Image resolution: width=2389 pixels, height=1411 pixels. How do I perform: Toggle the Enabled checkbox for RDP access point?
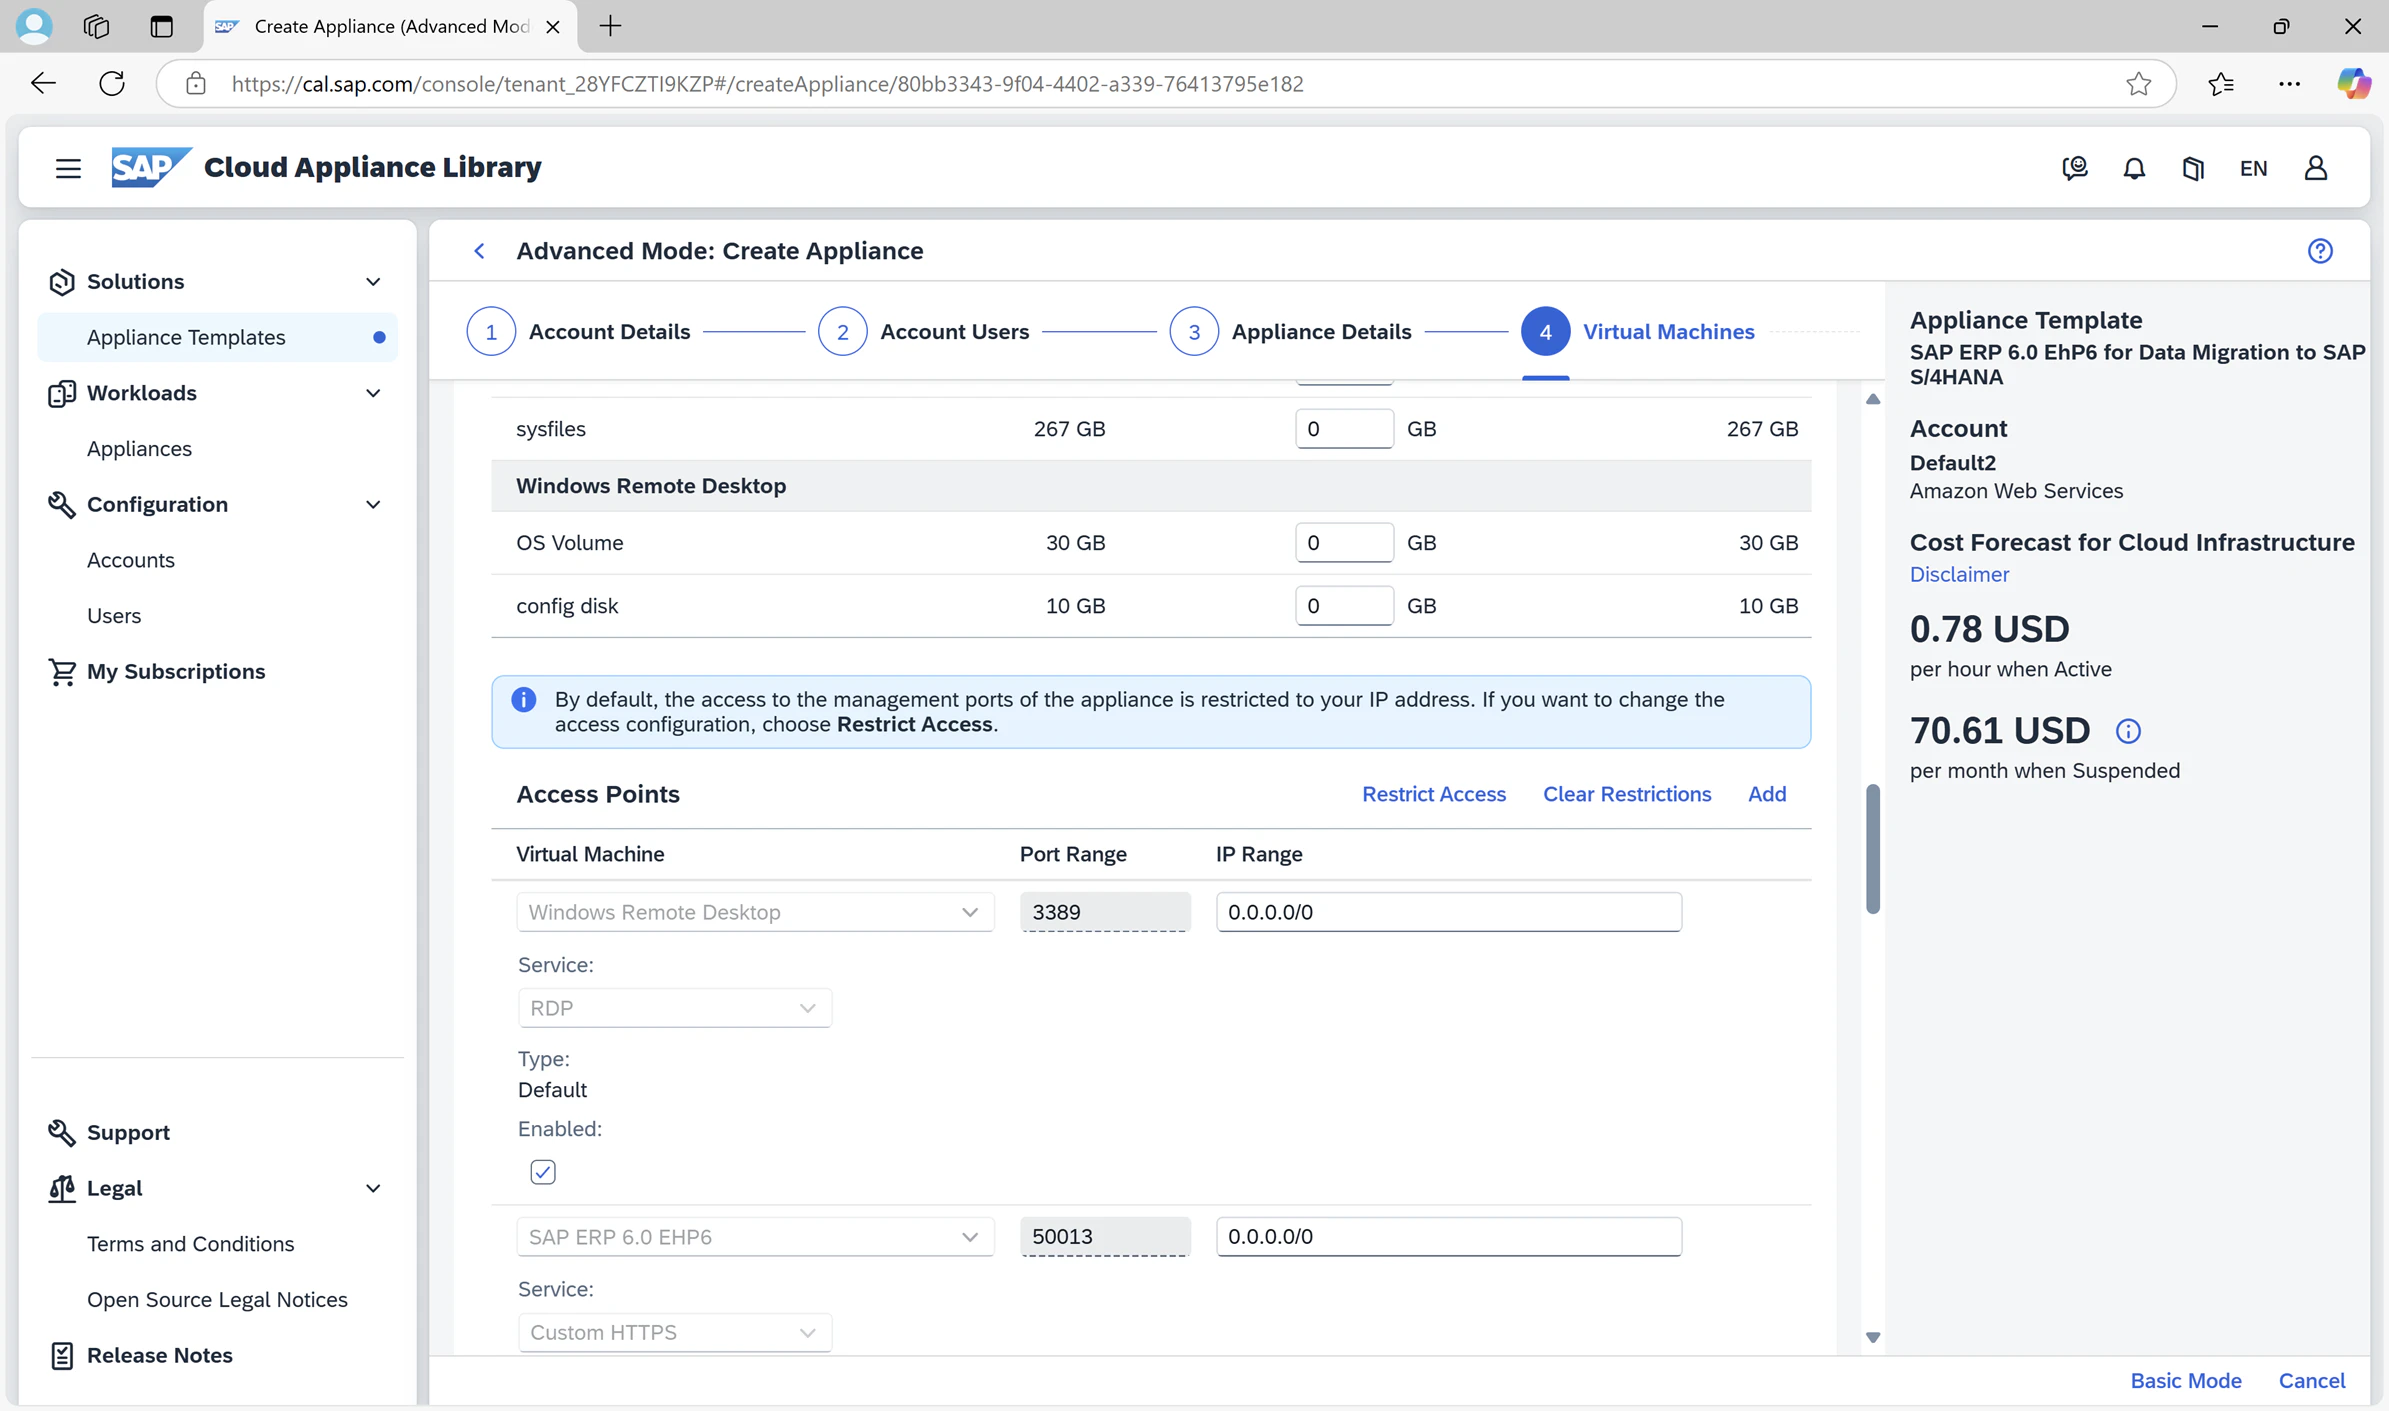[543, 1172]
